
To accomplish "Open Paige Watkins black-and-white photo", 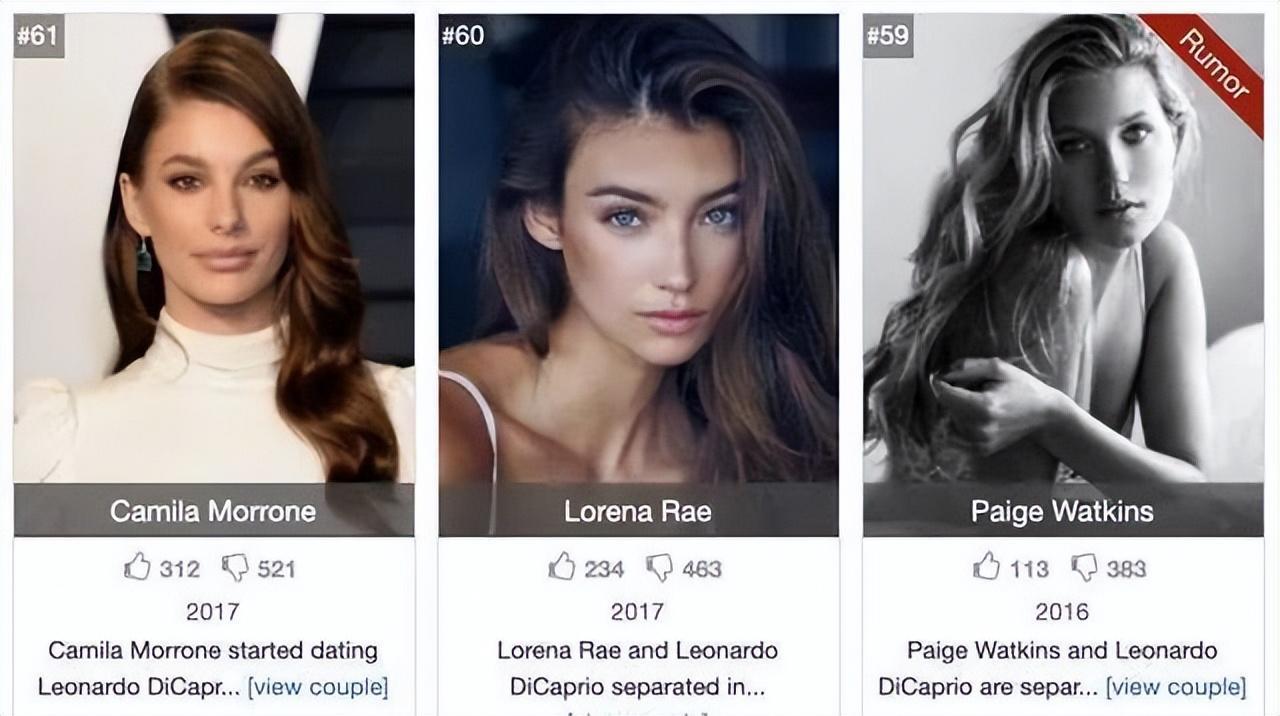I will coord(1063,248).
